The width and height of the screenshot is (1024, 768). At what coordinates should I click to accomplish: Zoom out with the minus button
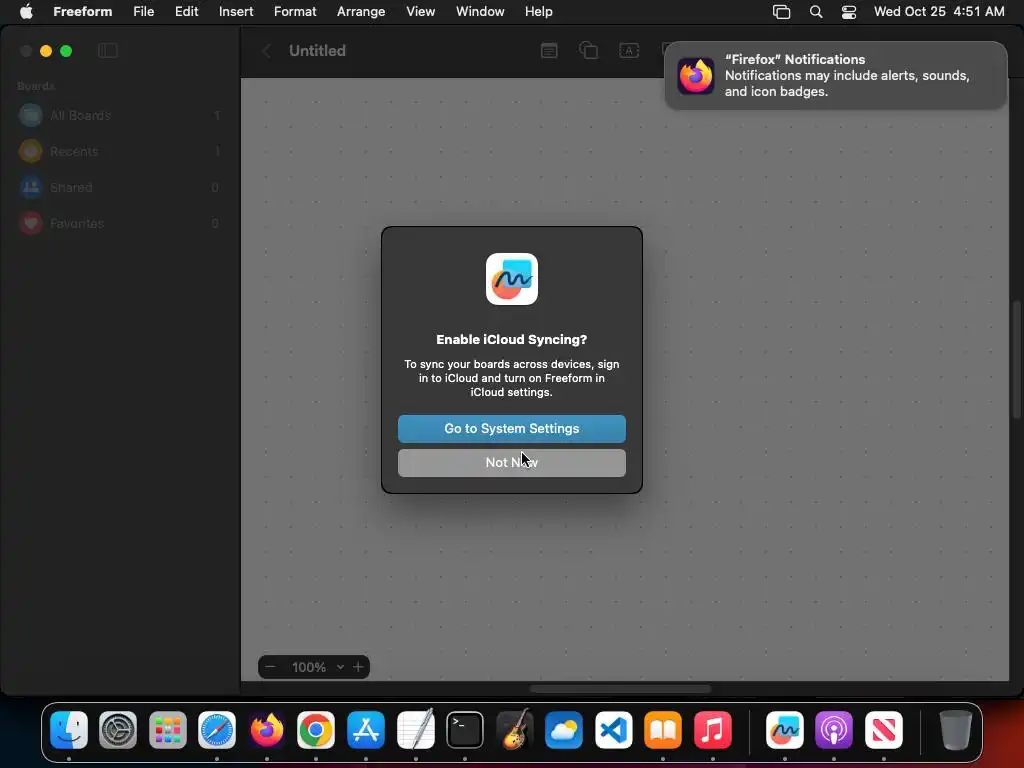point(270,667)
